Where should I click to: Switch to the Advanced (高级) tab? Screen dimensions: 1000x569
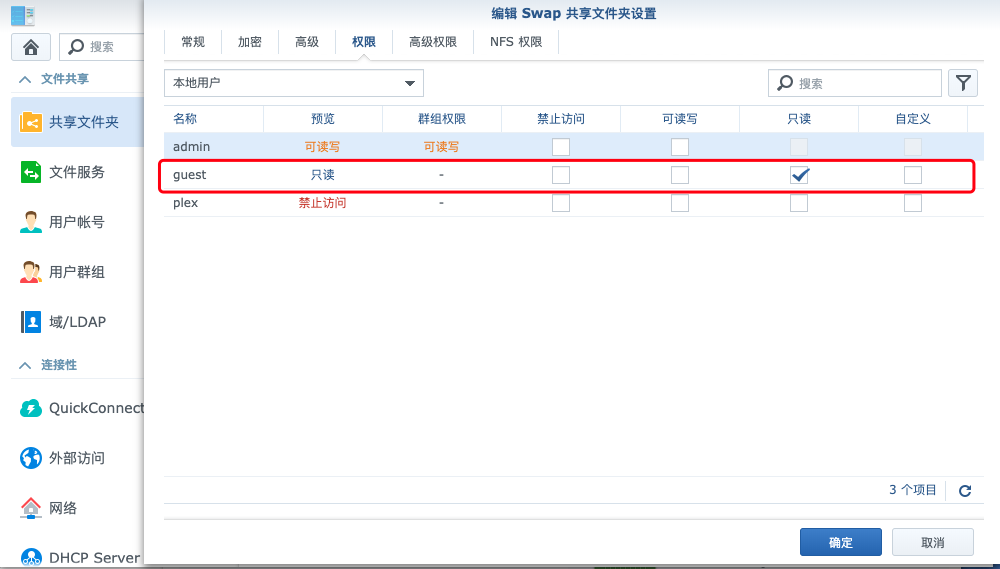(x=307, y=42)
